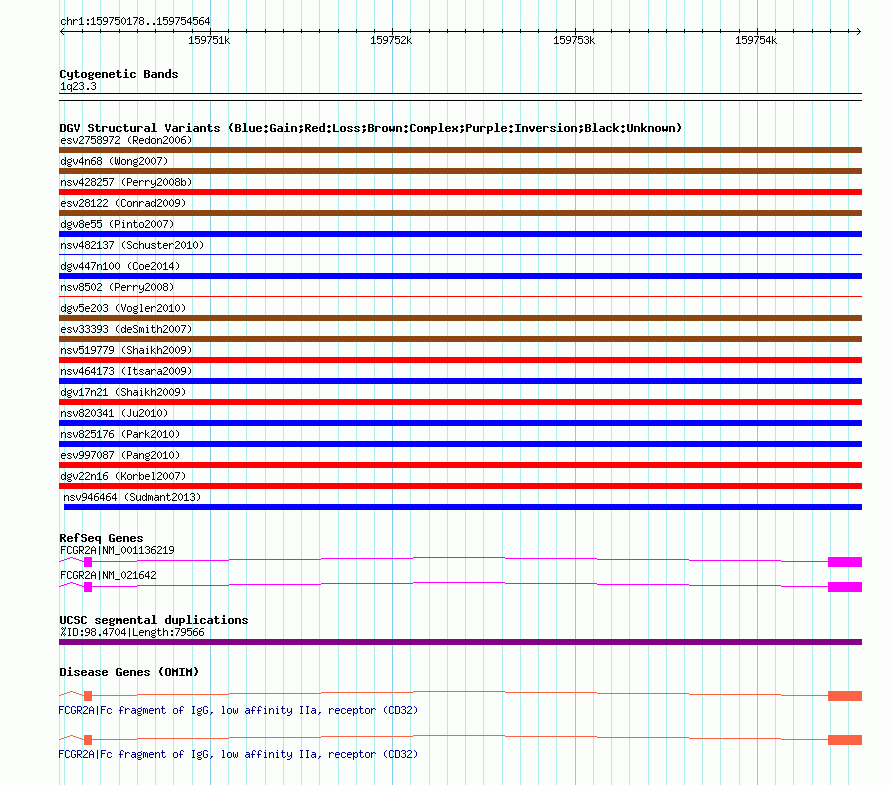The width and height of the screenshot is (890, 785).
Task: Click the purple segmental duplication bar
Action: click(460, 642)
